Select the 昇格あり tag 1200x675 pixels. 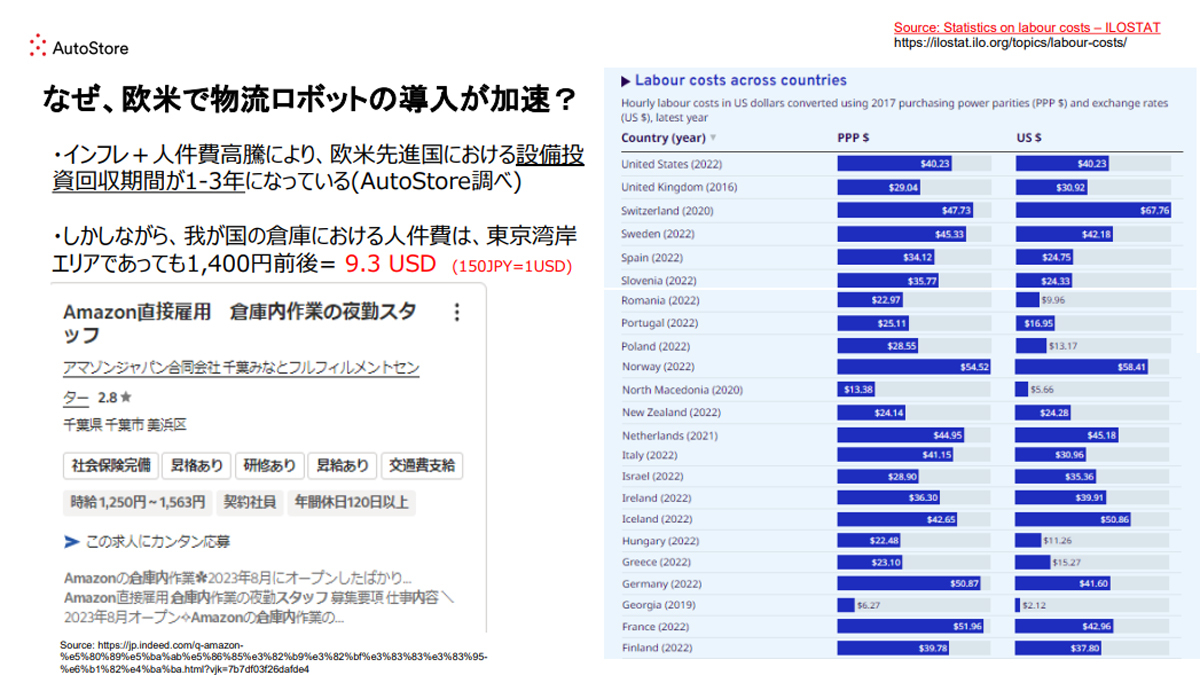[x=197, y=465]
